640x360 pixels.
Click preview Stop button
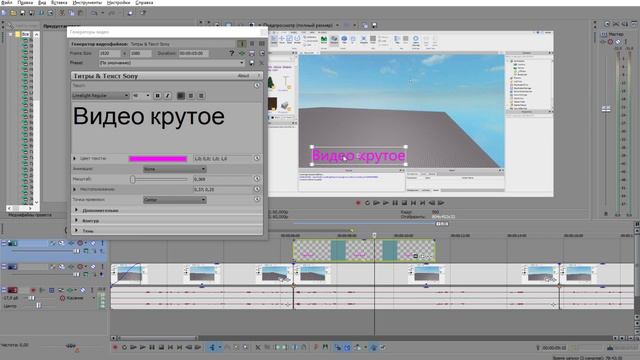coord(404,203)
